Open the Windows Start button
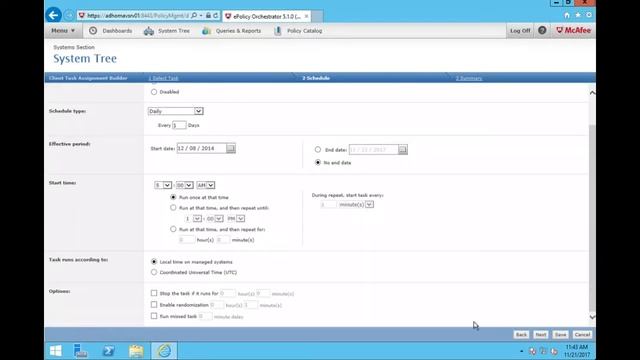Image resolution: width=640 pixels, height=360 pixels. 56,351
